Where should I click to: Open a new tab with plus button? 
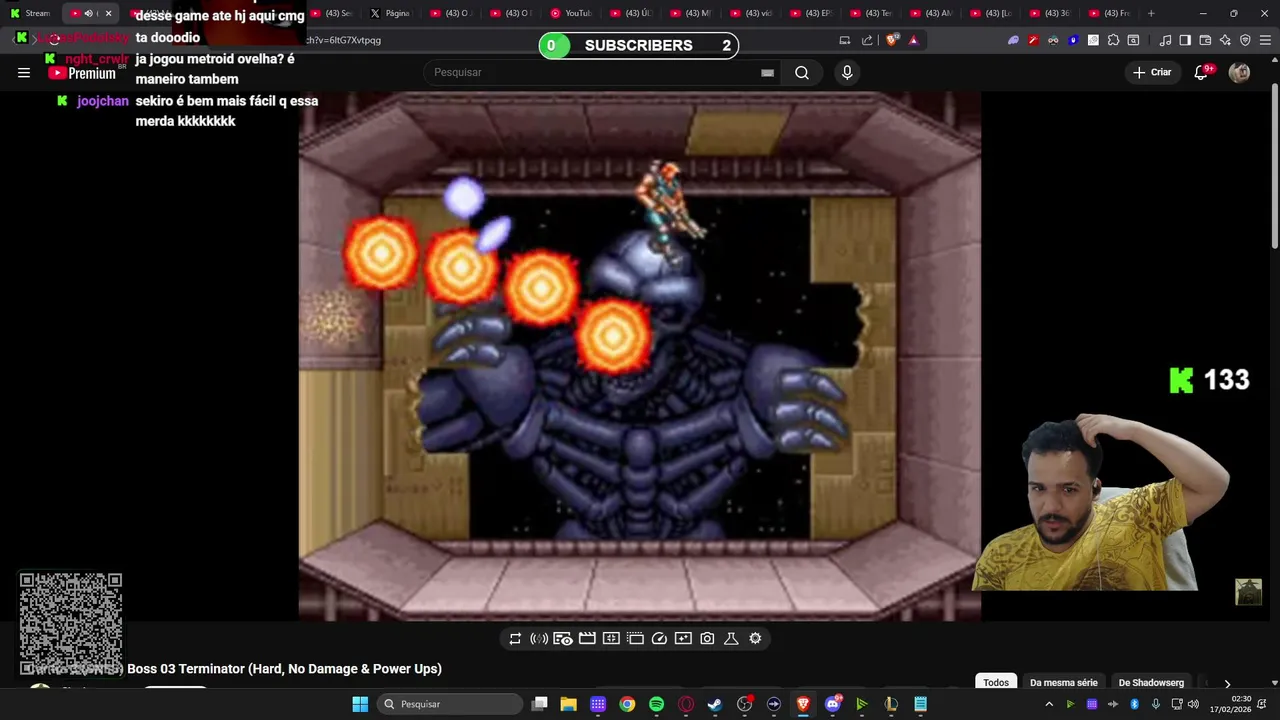coord(1151,13)
